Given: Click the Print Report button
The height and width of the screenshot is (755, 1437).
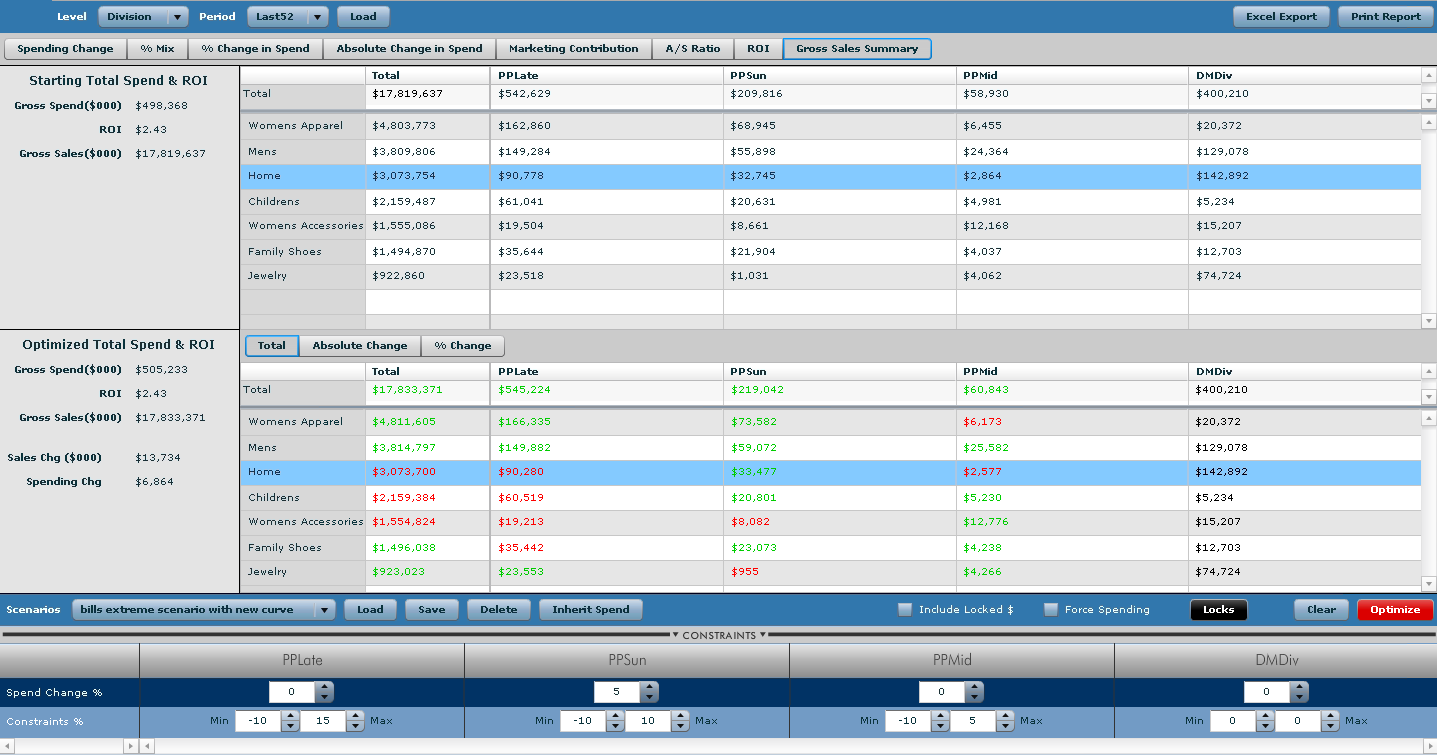Looking at the screenshot, I should (1385, 16).
